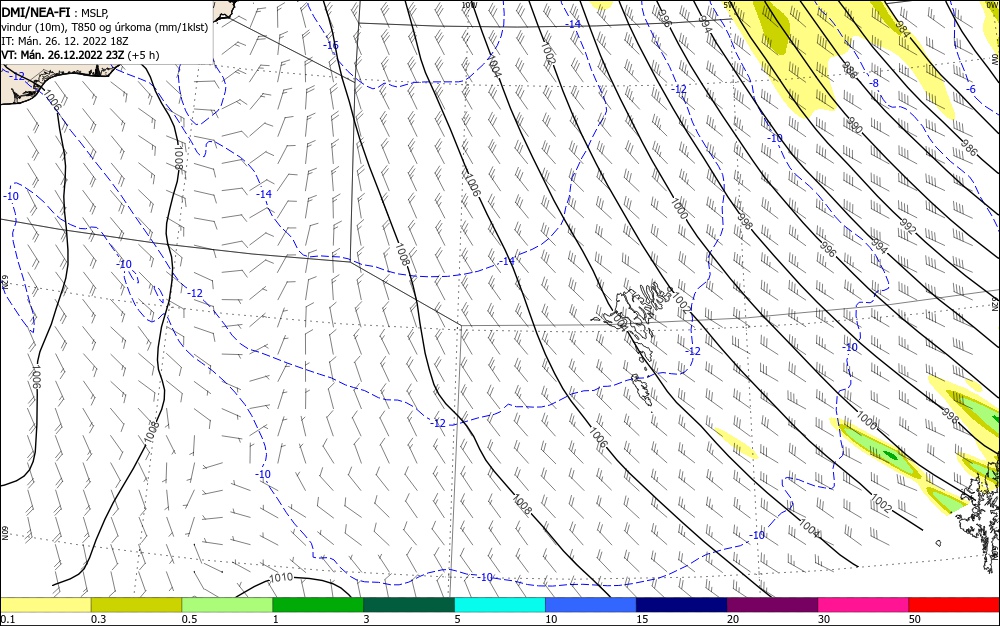This screenshot has width=1000, height=626.
Task: Select the dark teal 3–5 legend swatch
Action: pyautogui.click(x=409, y=605)
